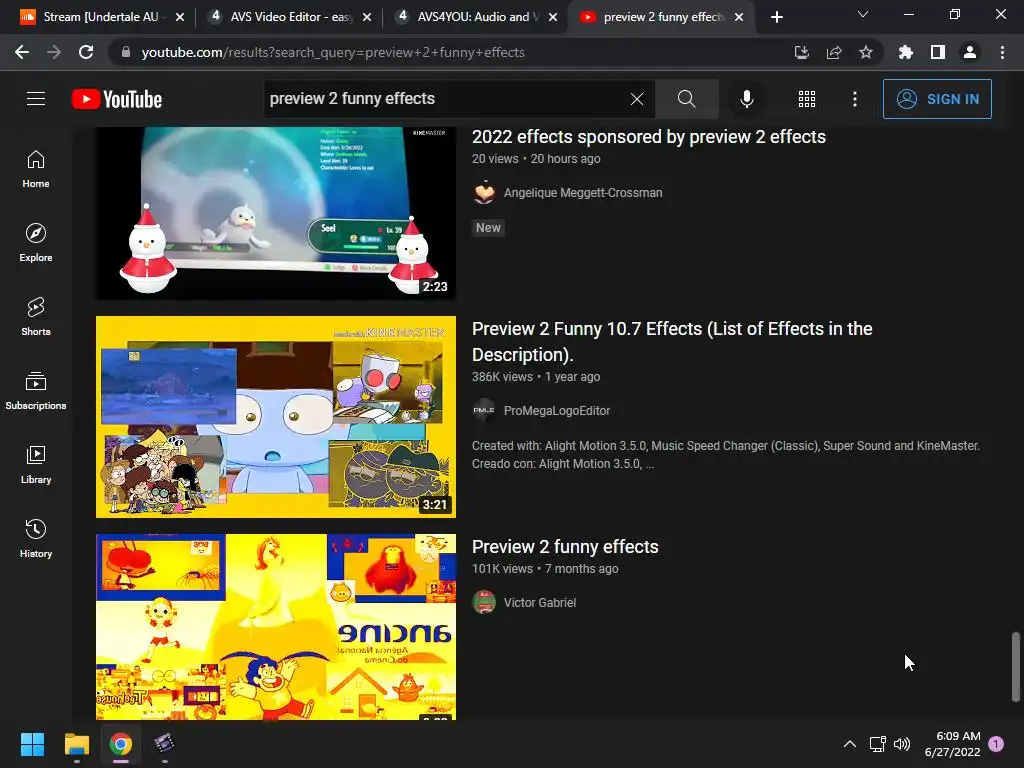Share this page from the address bar
This screenshot has height=768, width=1024.
point(833,52)
